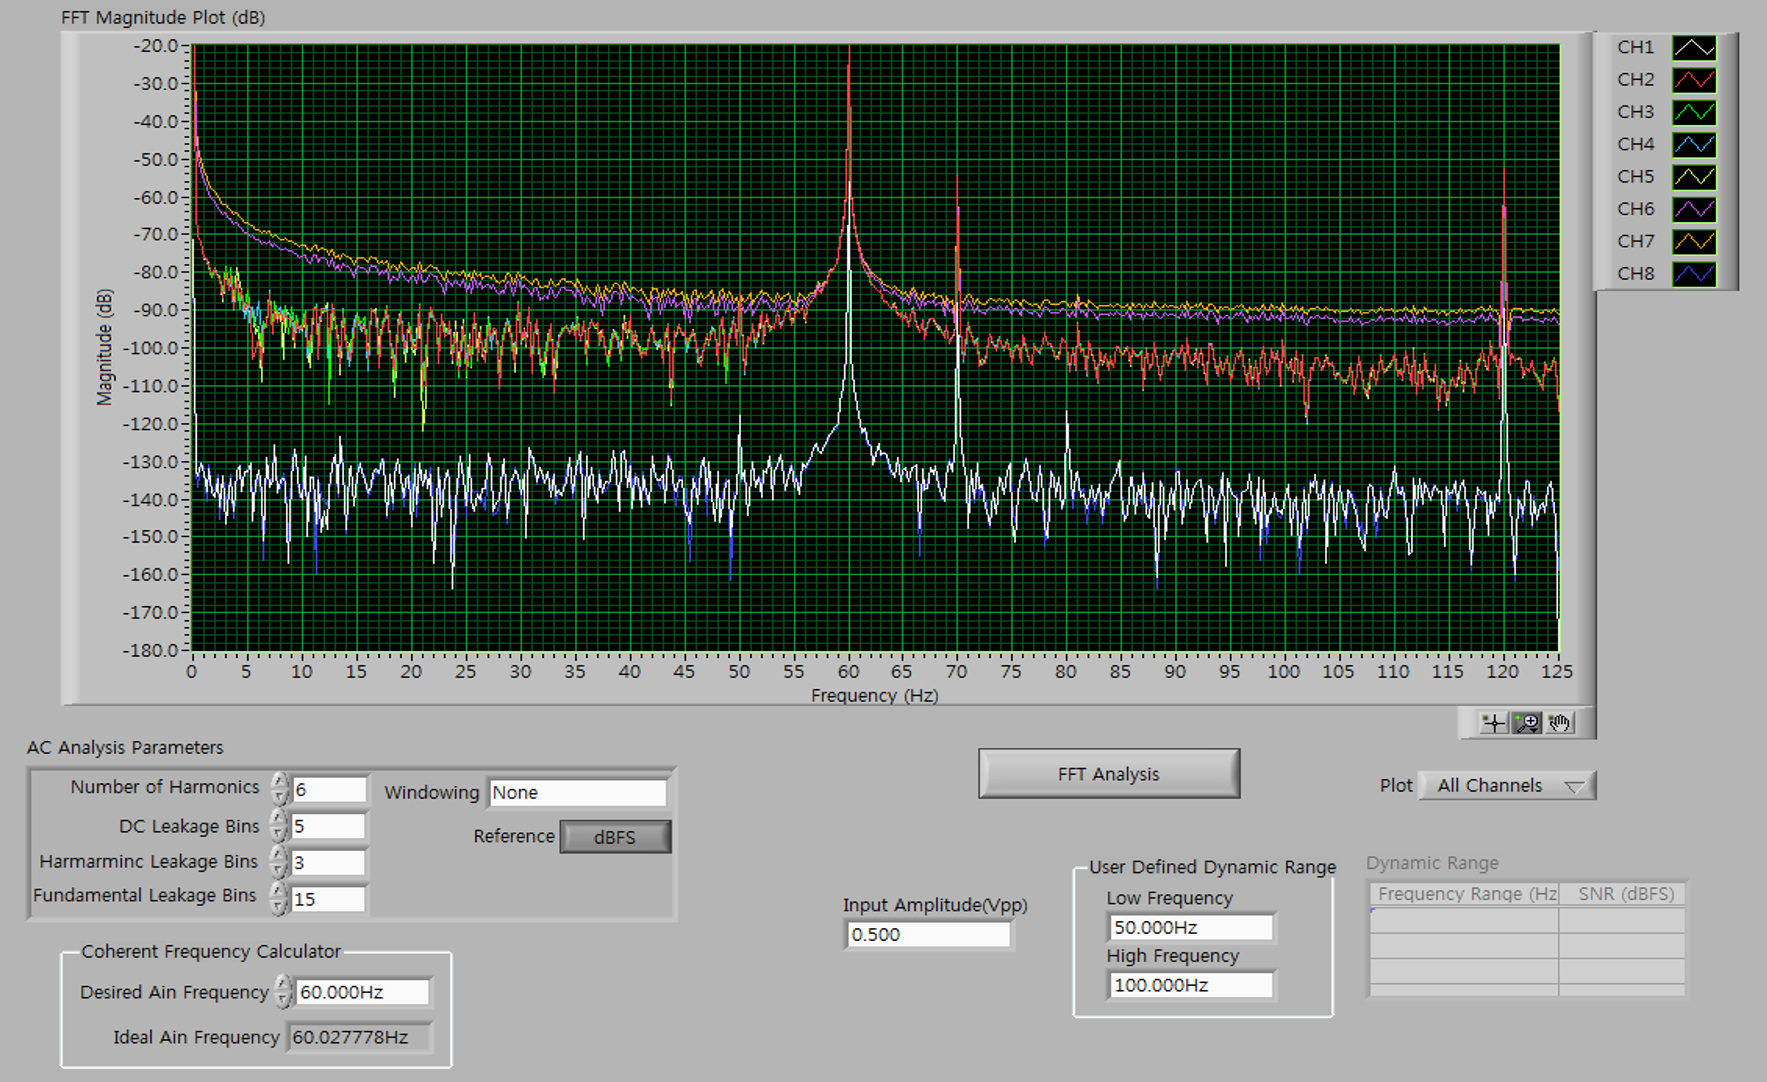This screenshot has width=1767, height=1082.
Task: Toggle the dBFS Reference button
Action: 615,837
